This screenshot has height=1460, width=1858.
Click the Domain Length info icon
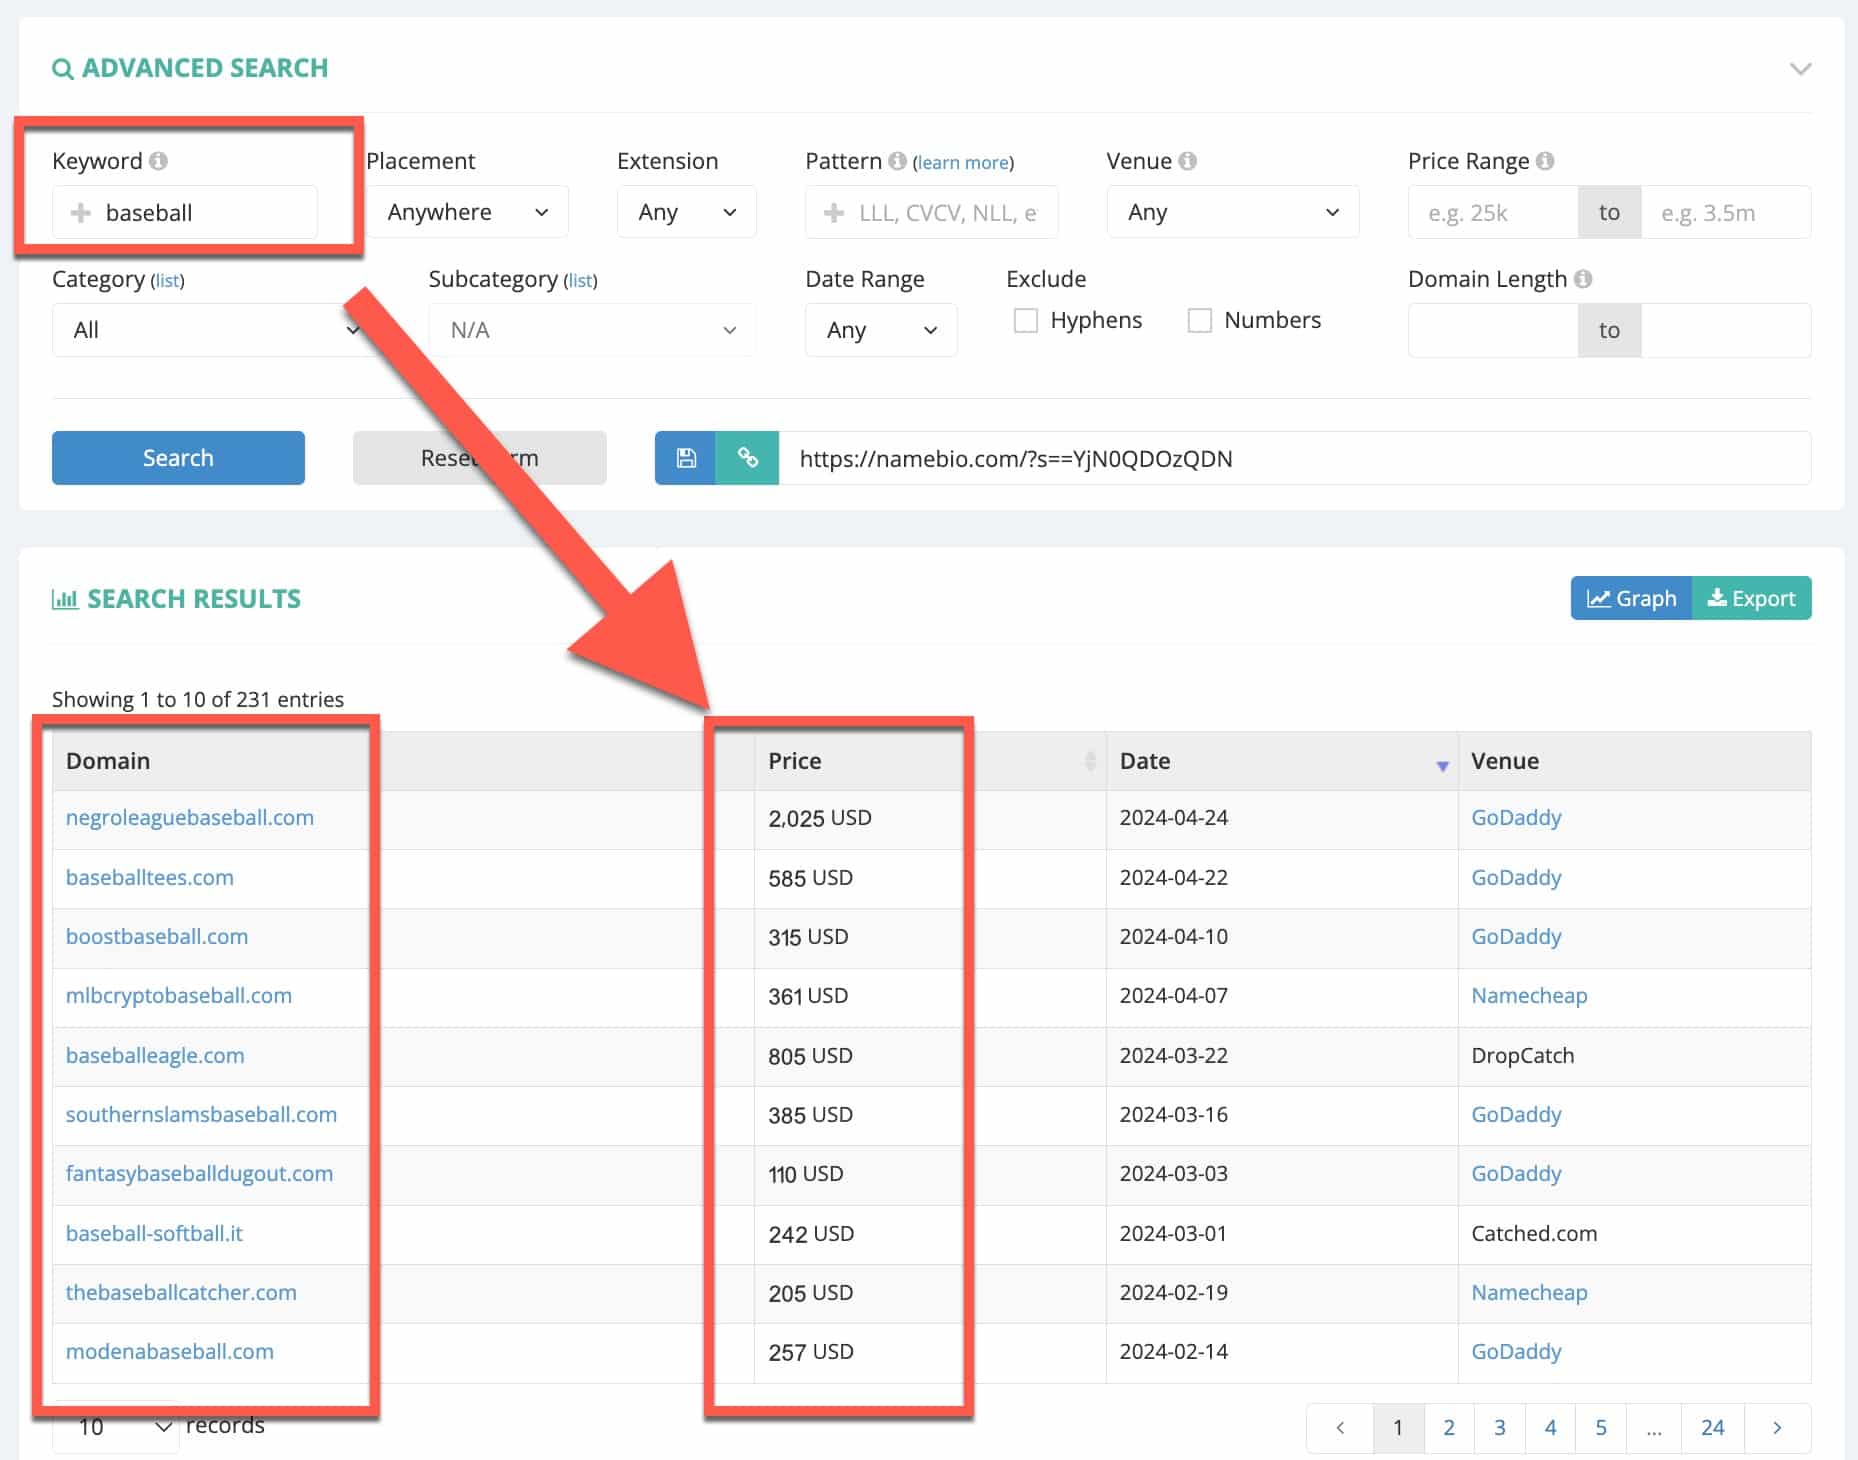[x=1583, y=279]
